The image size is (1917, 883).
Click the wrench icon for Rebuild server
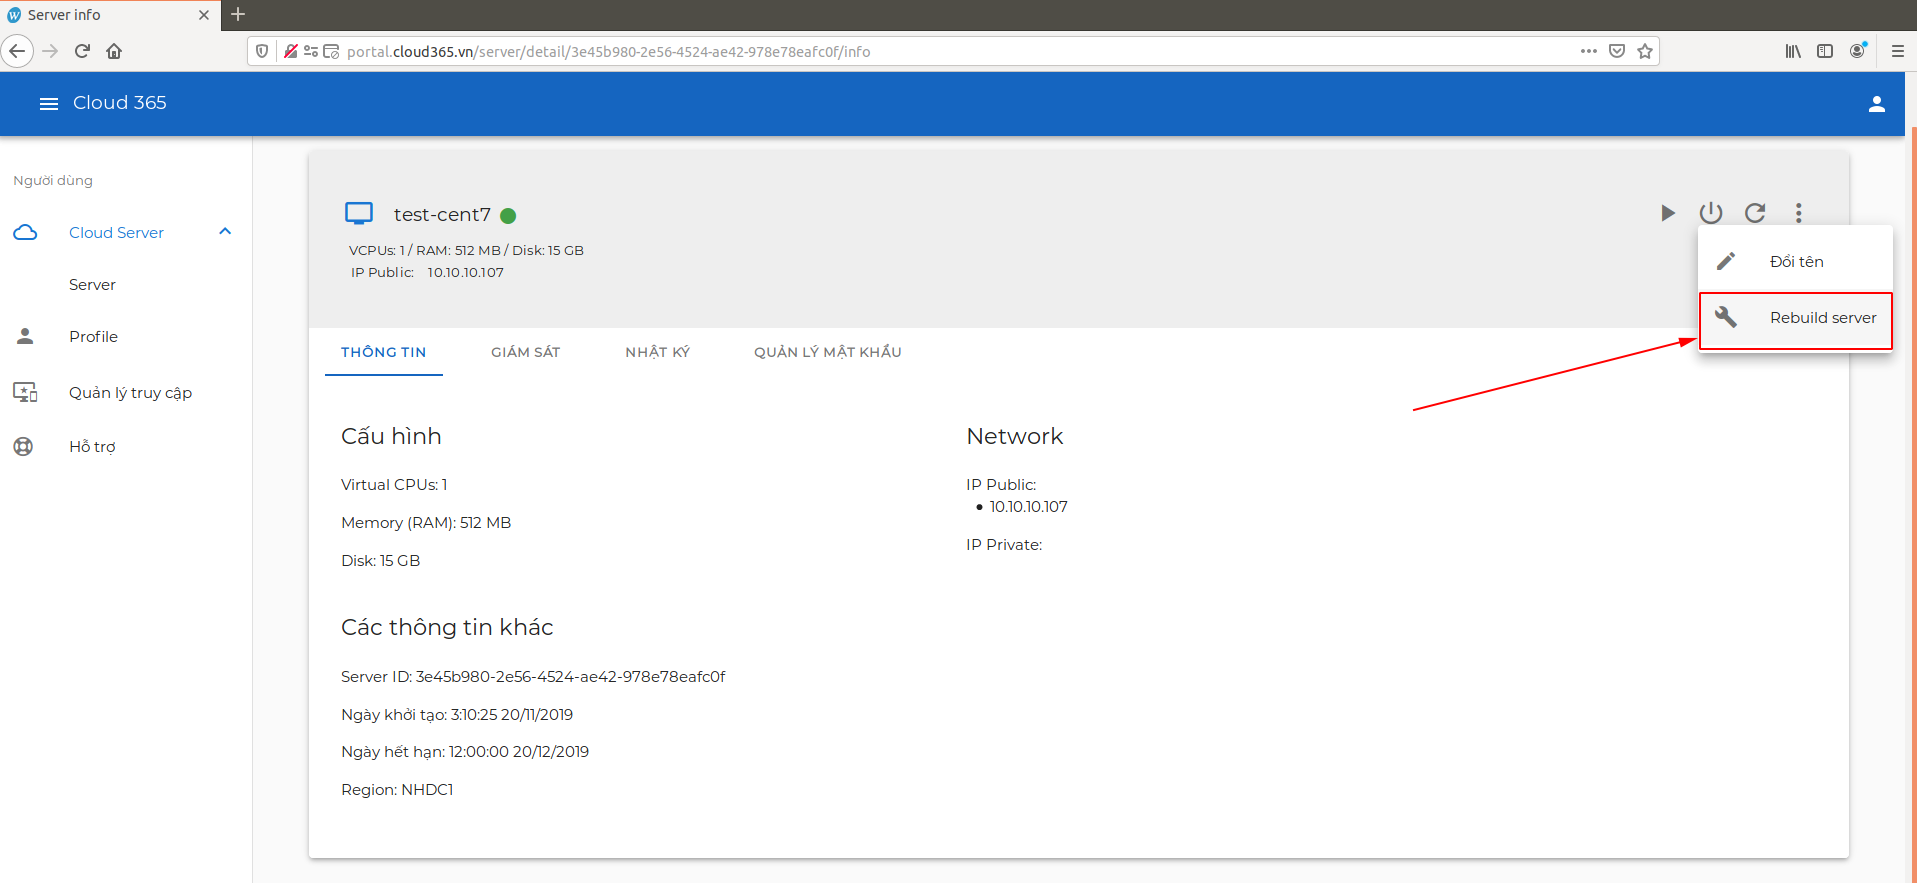(1726, 317)
